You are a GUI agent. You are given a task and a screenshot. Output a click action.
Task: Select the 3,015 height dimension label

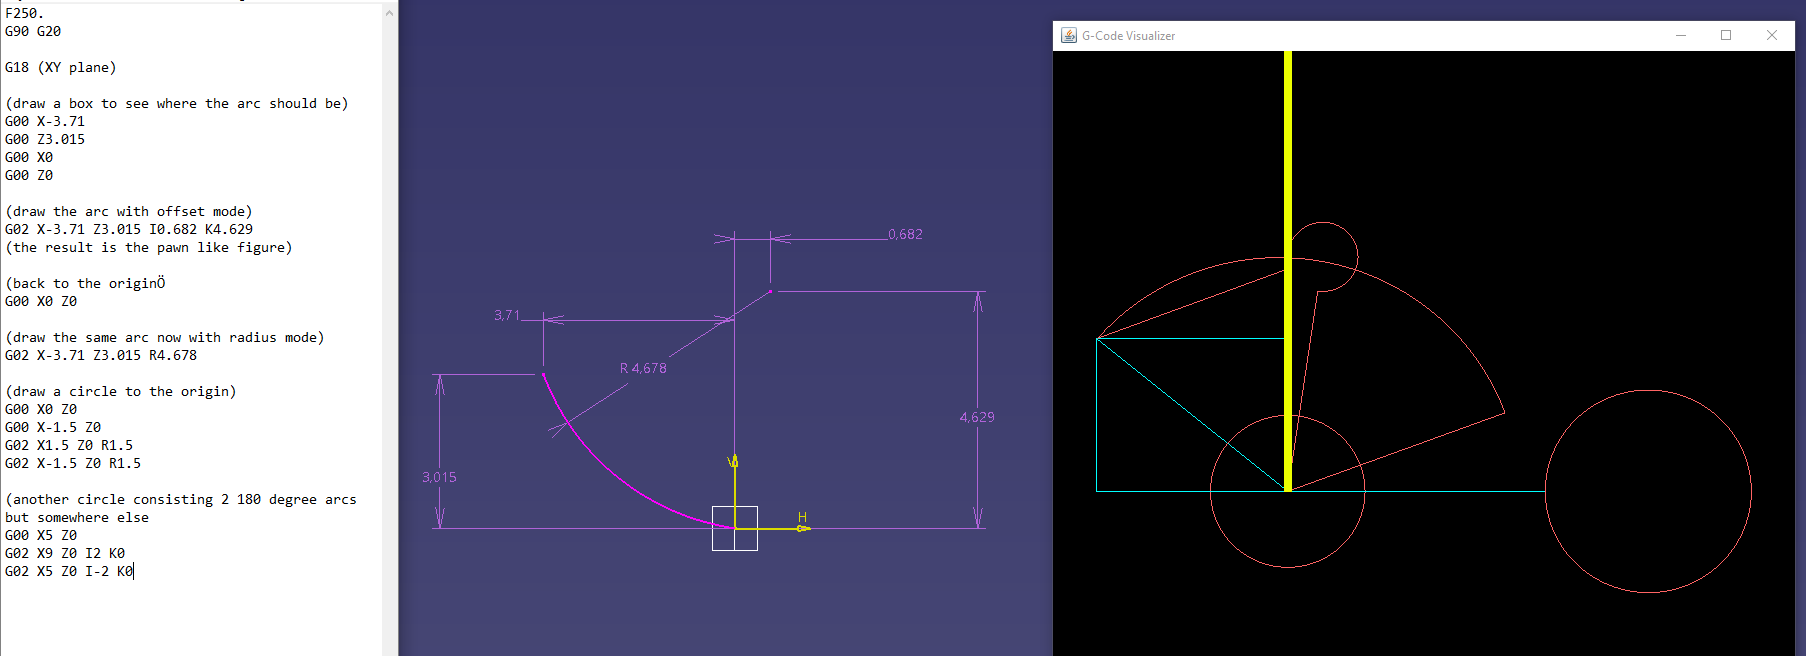tap(439, 477)
